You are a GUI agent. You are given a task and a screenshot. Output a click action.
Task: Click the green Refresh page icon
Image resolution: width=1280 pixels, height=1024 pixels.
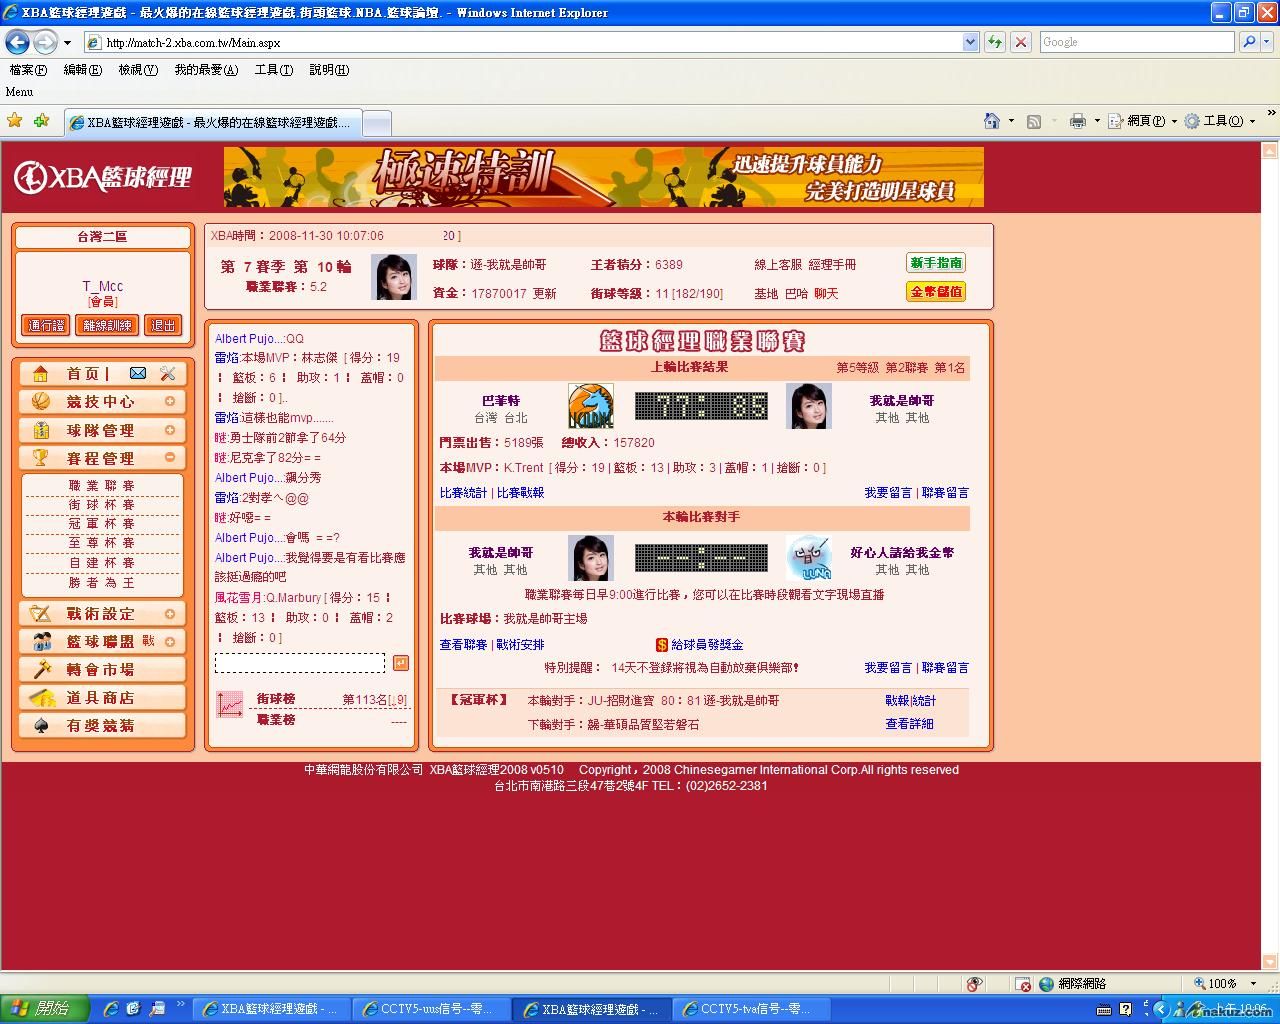pyautogui.click(x=994, y=42)
